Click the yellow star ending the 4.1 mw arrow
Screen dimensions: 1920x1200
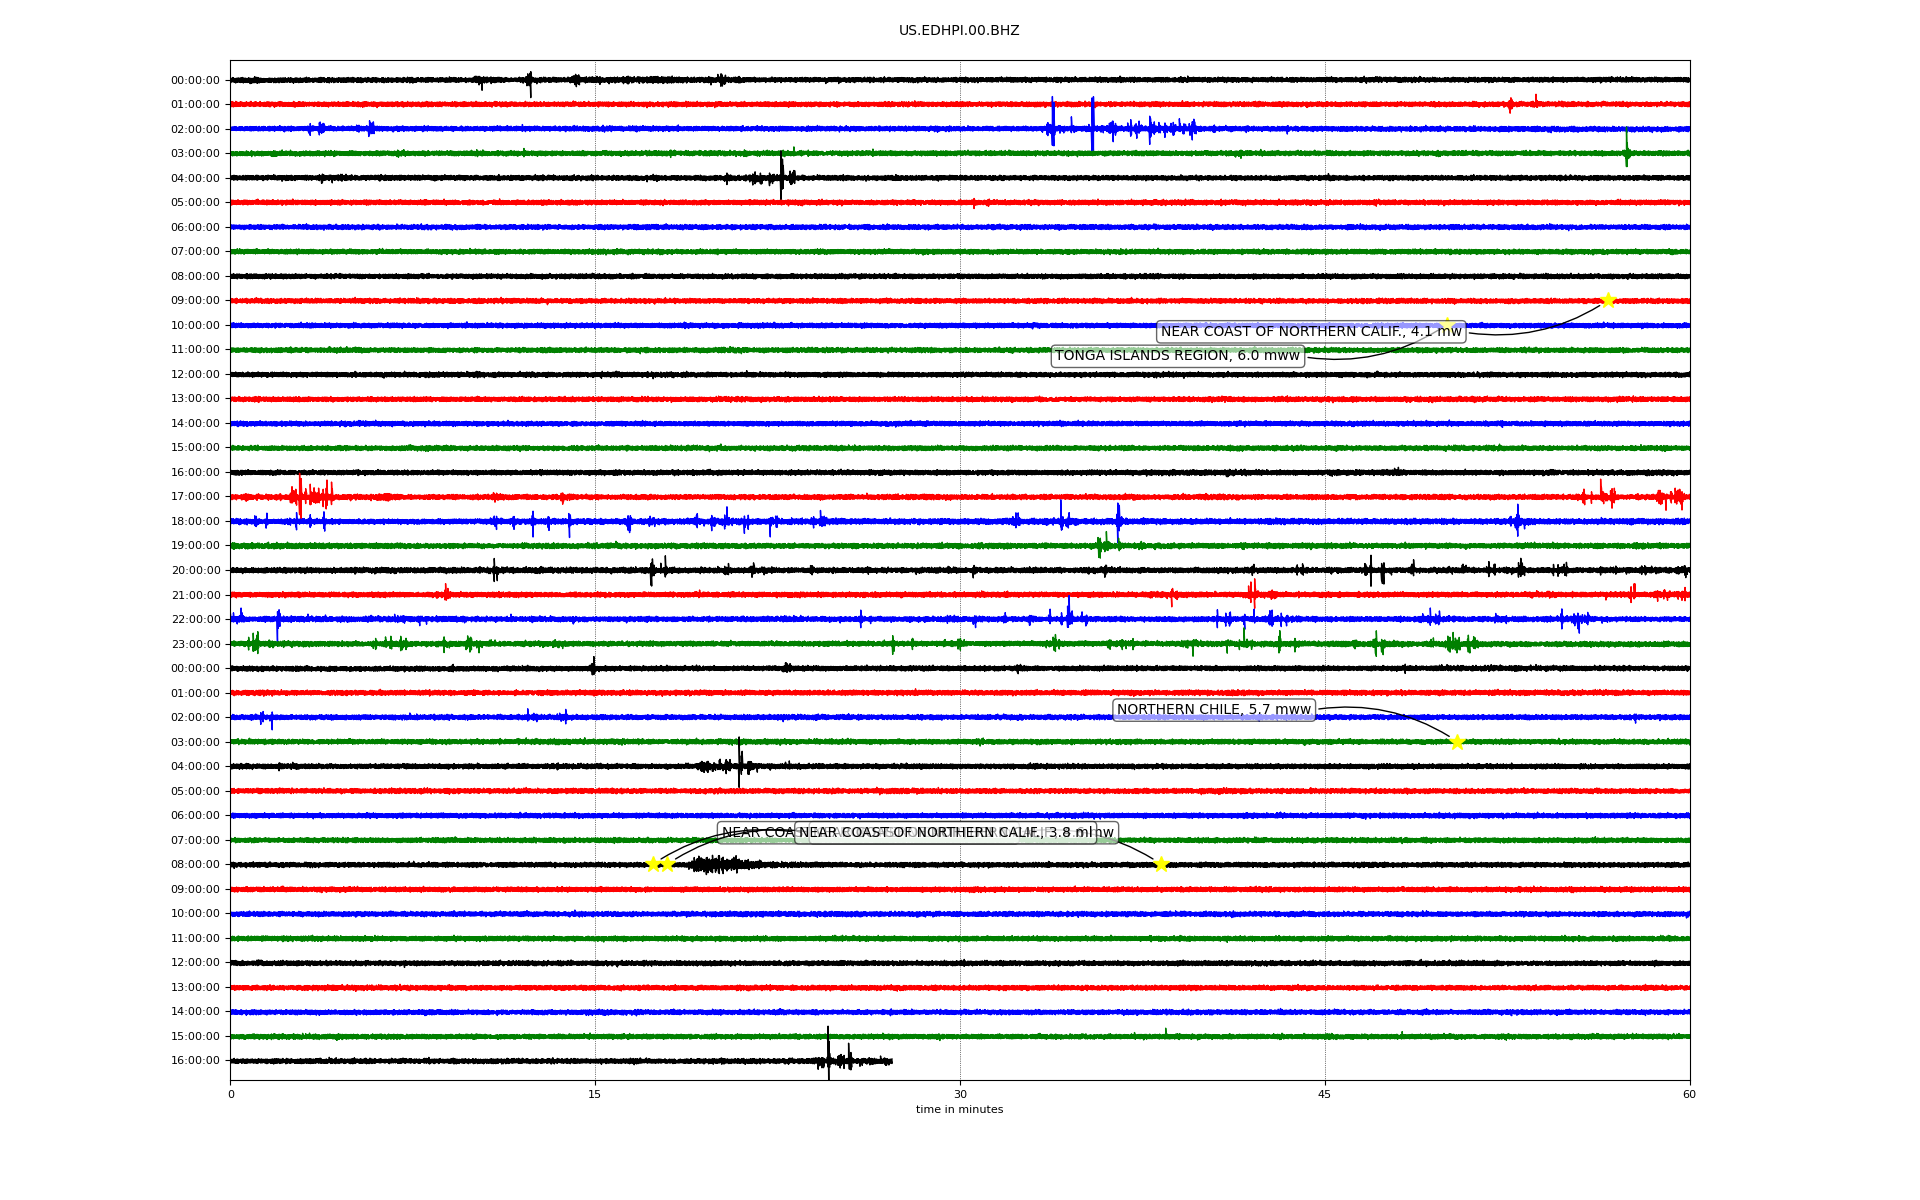point(1608,300)
